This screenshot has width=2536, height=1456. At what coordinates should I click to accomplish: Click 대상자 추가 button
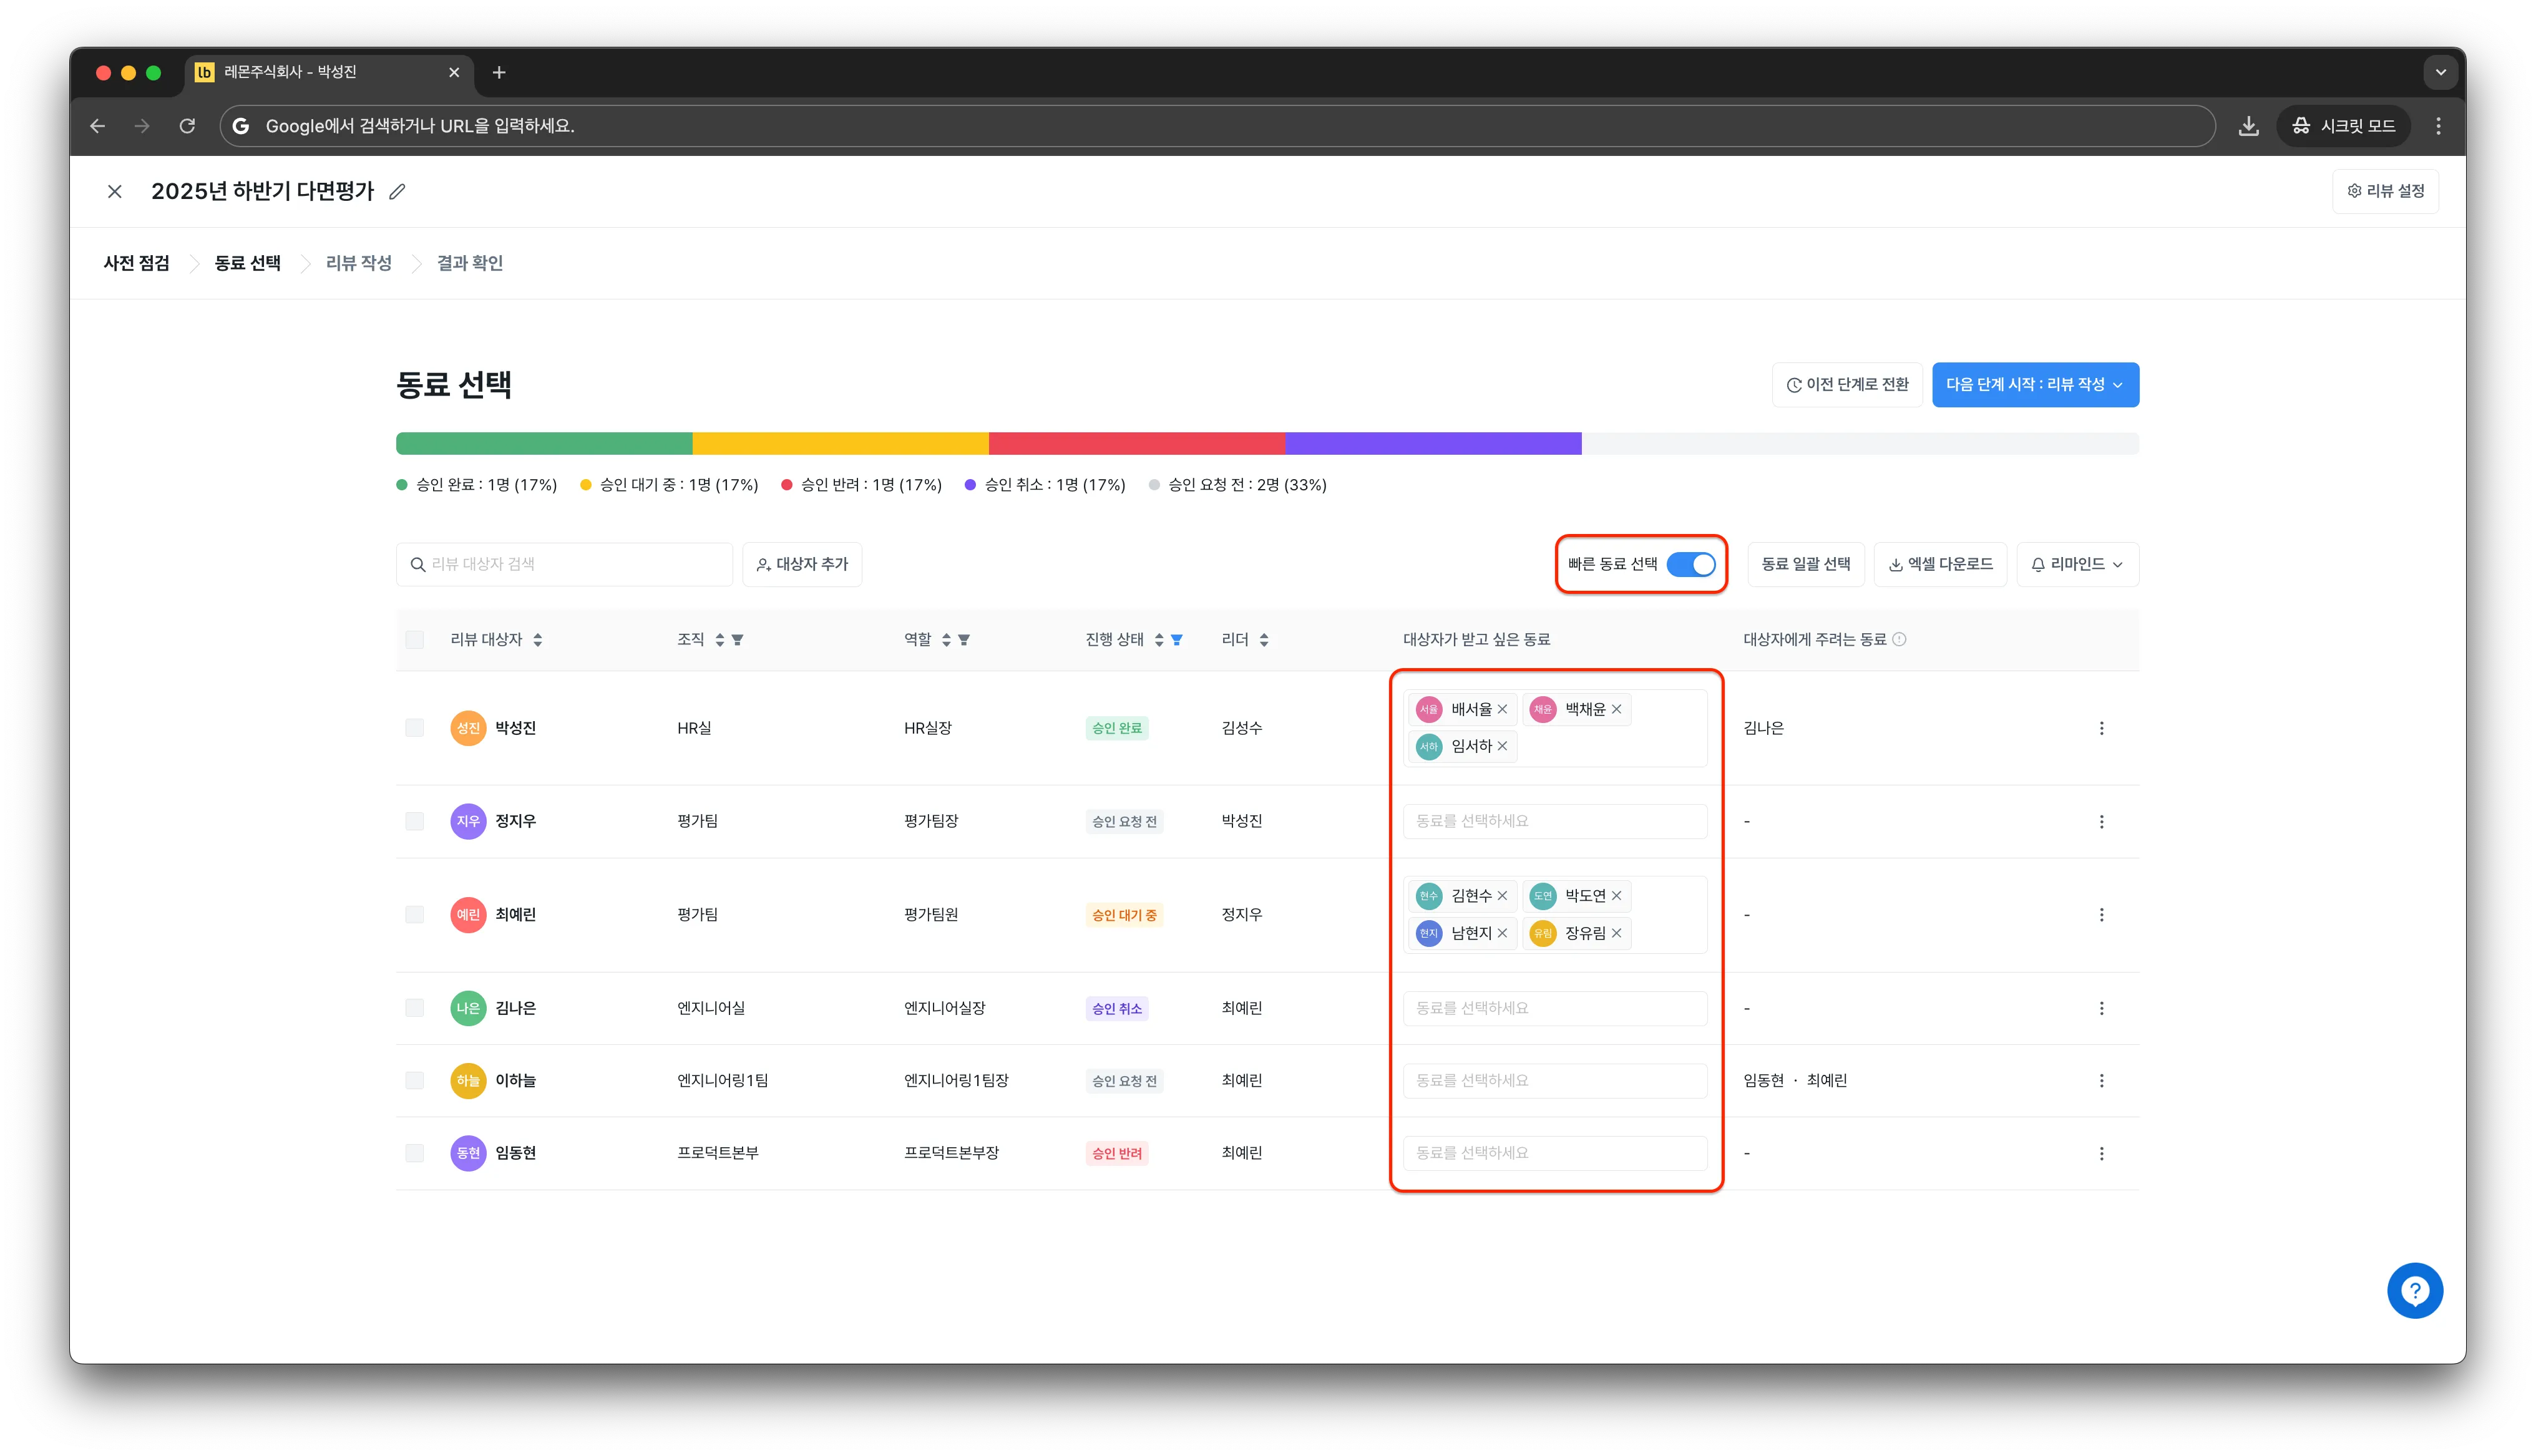802,564
